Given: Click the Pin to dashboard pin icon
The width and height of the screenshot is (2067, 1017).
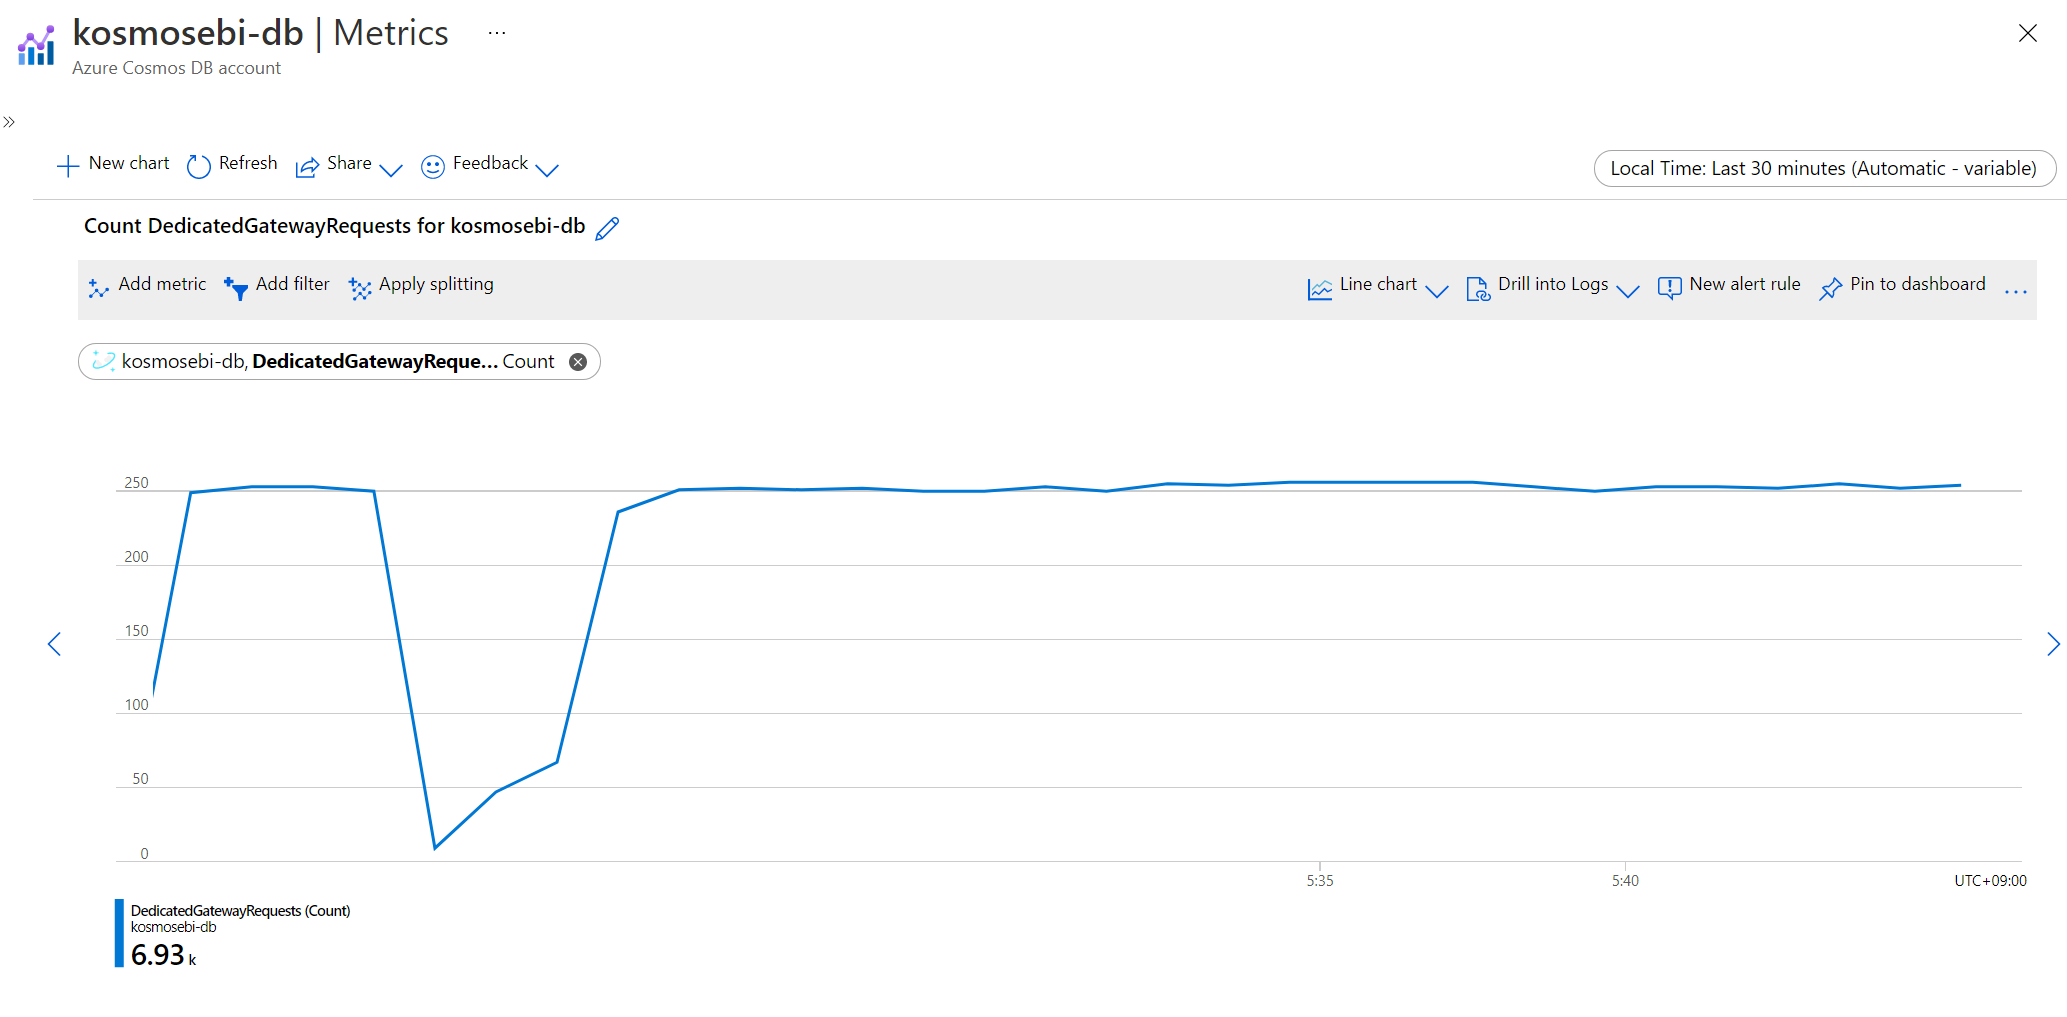Looking at the screenshot, I should [1830, 289].
